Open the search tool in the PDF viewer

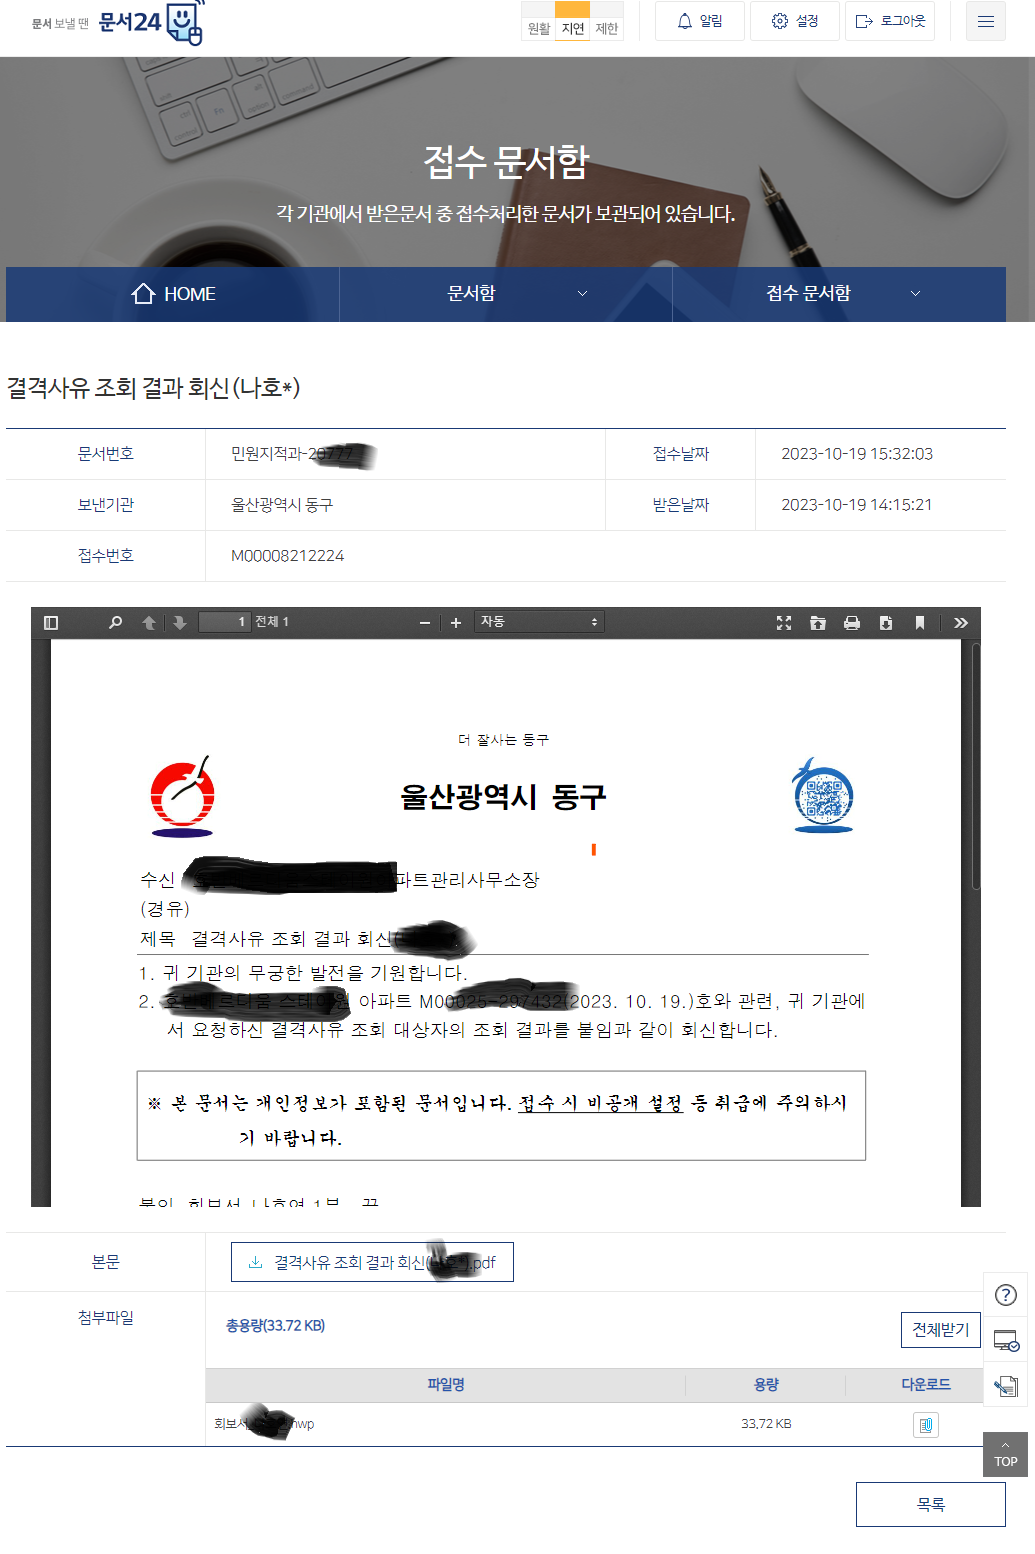point(114,621)
